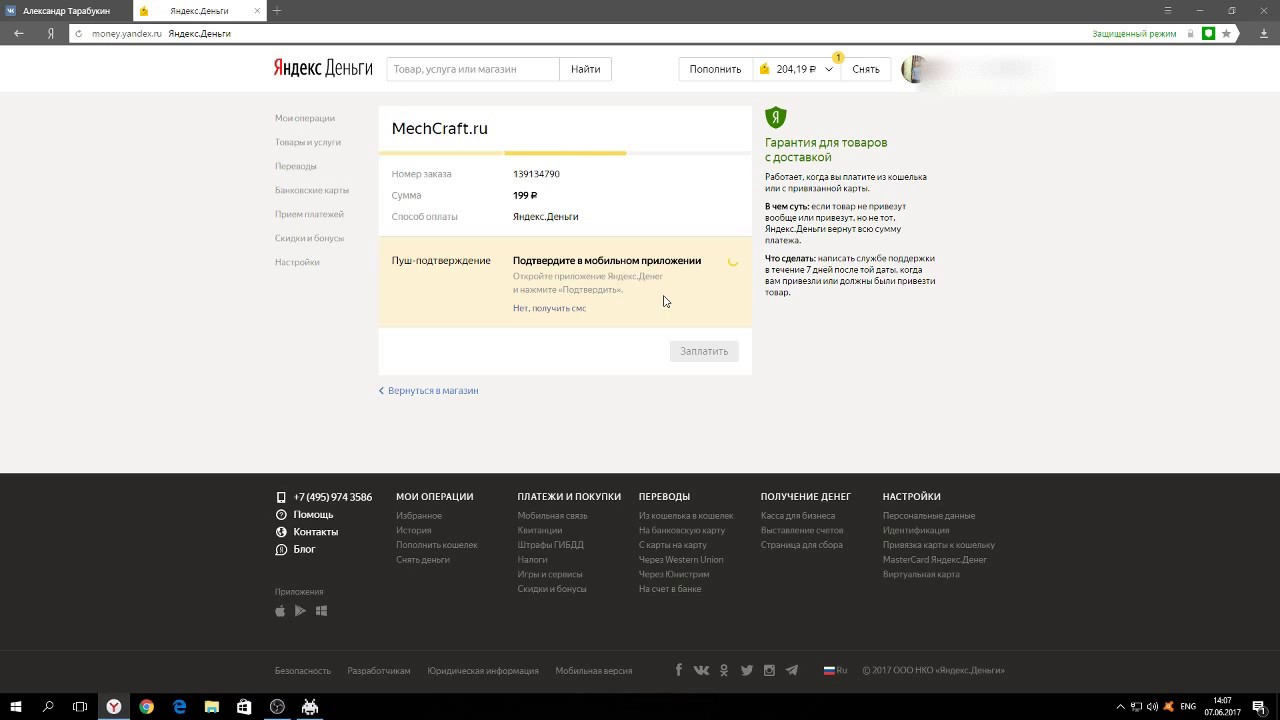
Task: Click the padlock icon in address bar
Action: 1190,33
